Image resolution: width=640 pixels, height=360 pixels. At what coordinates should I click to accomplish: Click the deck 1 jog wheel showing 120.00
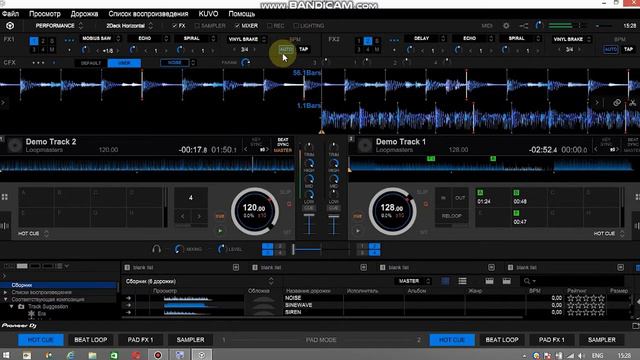255,211
